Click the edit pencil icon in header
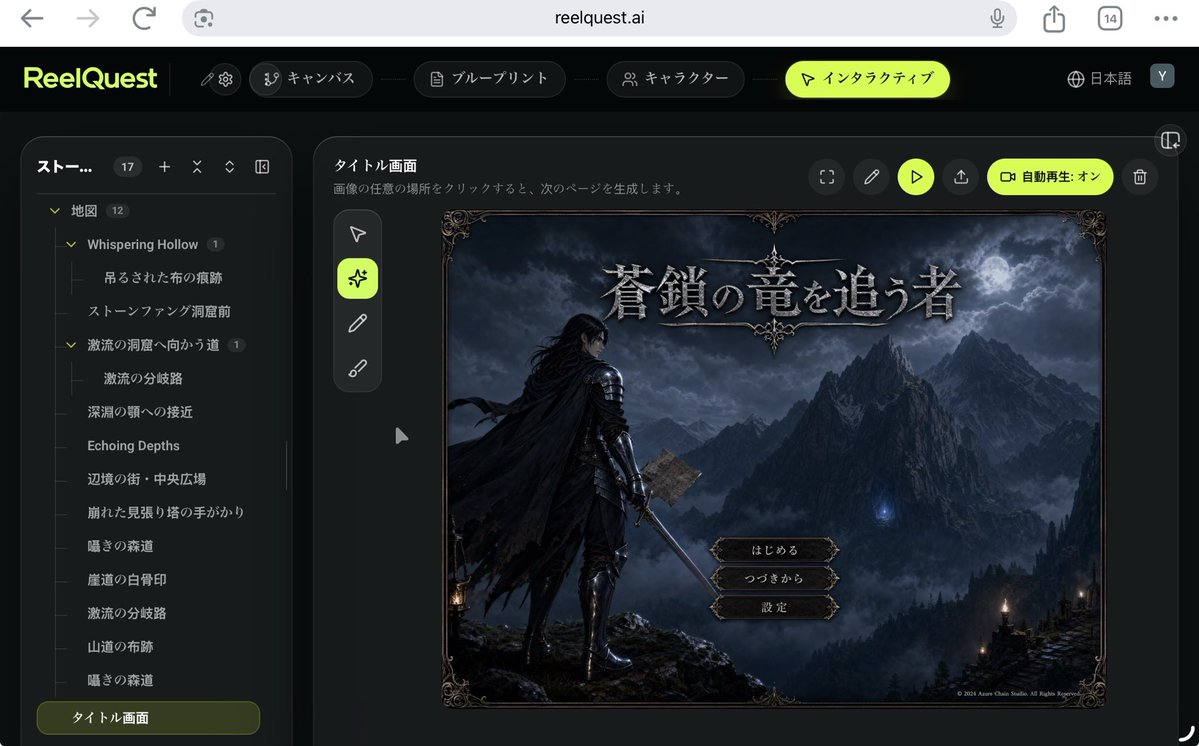 [x=871, y=177]
